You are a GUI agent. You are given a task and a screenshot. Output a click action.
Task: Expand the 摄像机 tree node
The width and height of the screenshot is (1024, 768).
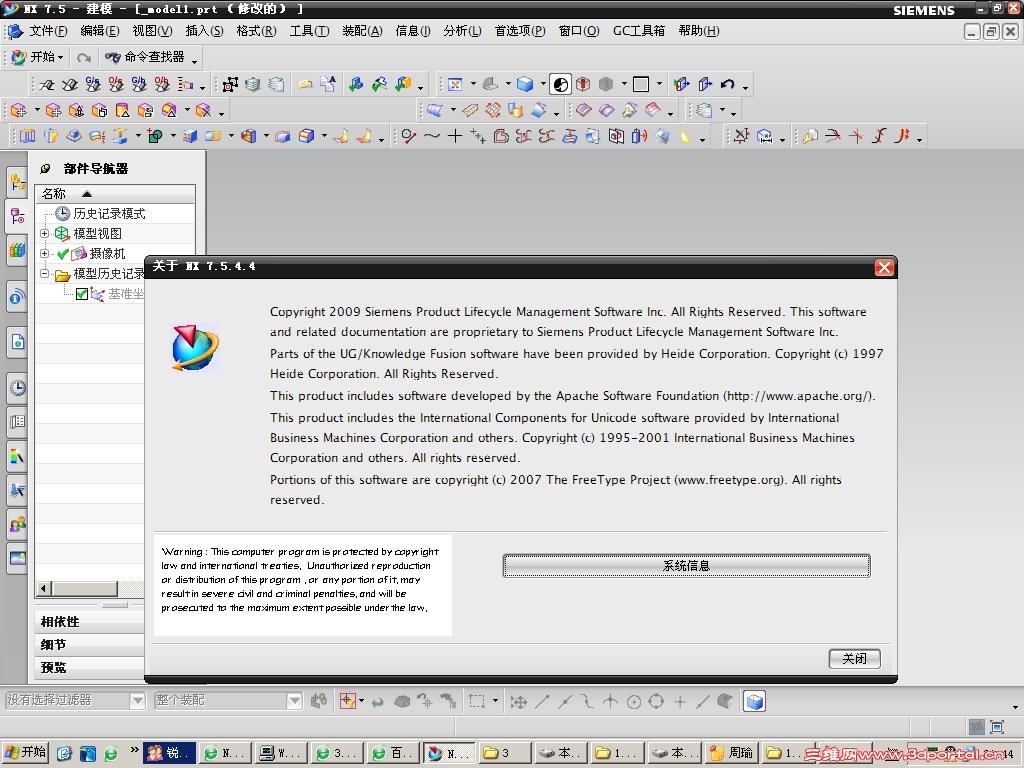pyautogui.click(x=44, y=253)
